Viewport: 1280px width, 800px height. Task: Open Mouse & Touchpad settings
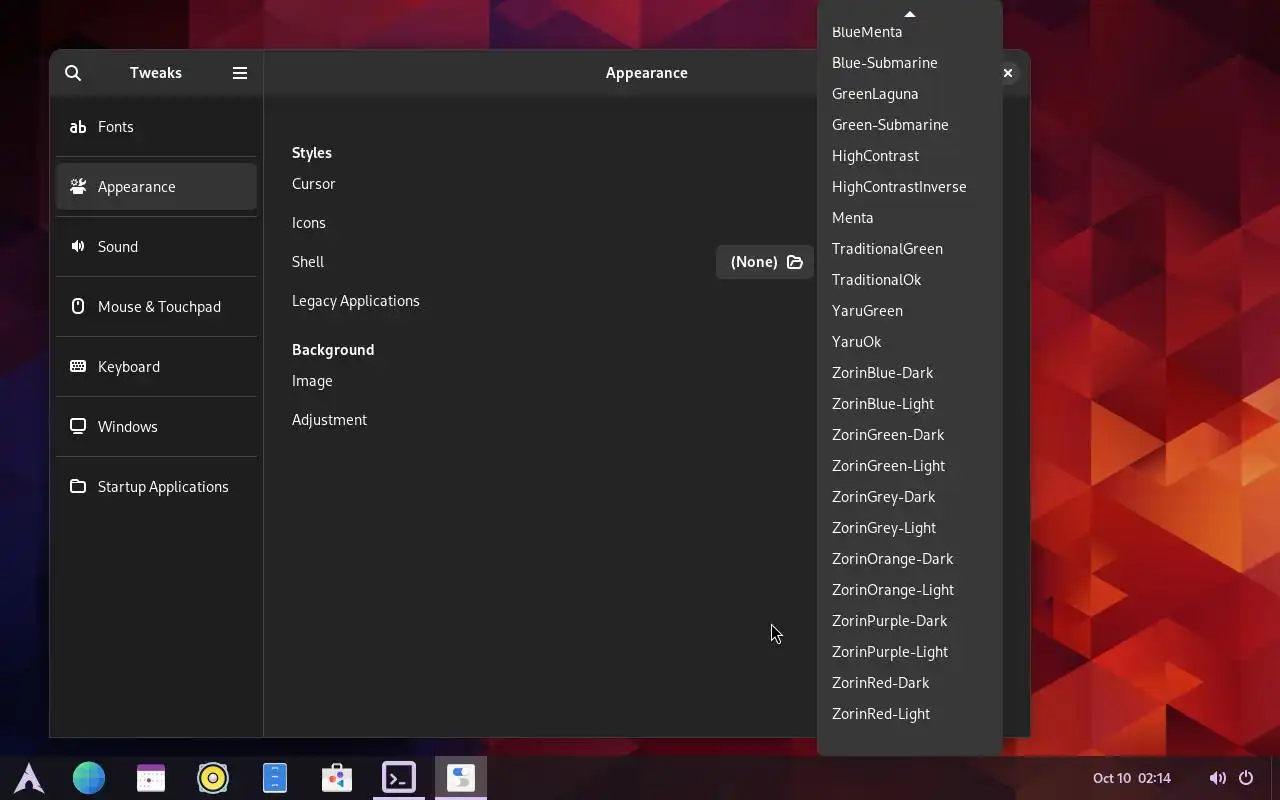tap(157, 307)
